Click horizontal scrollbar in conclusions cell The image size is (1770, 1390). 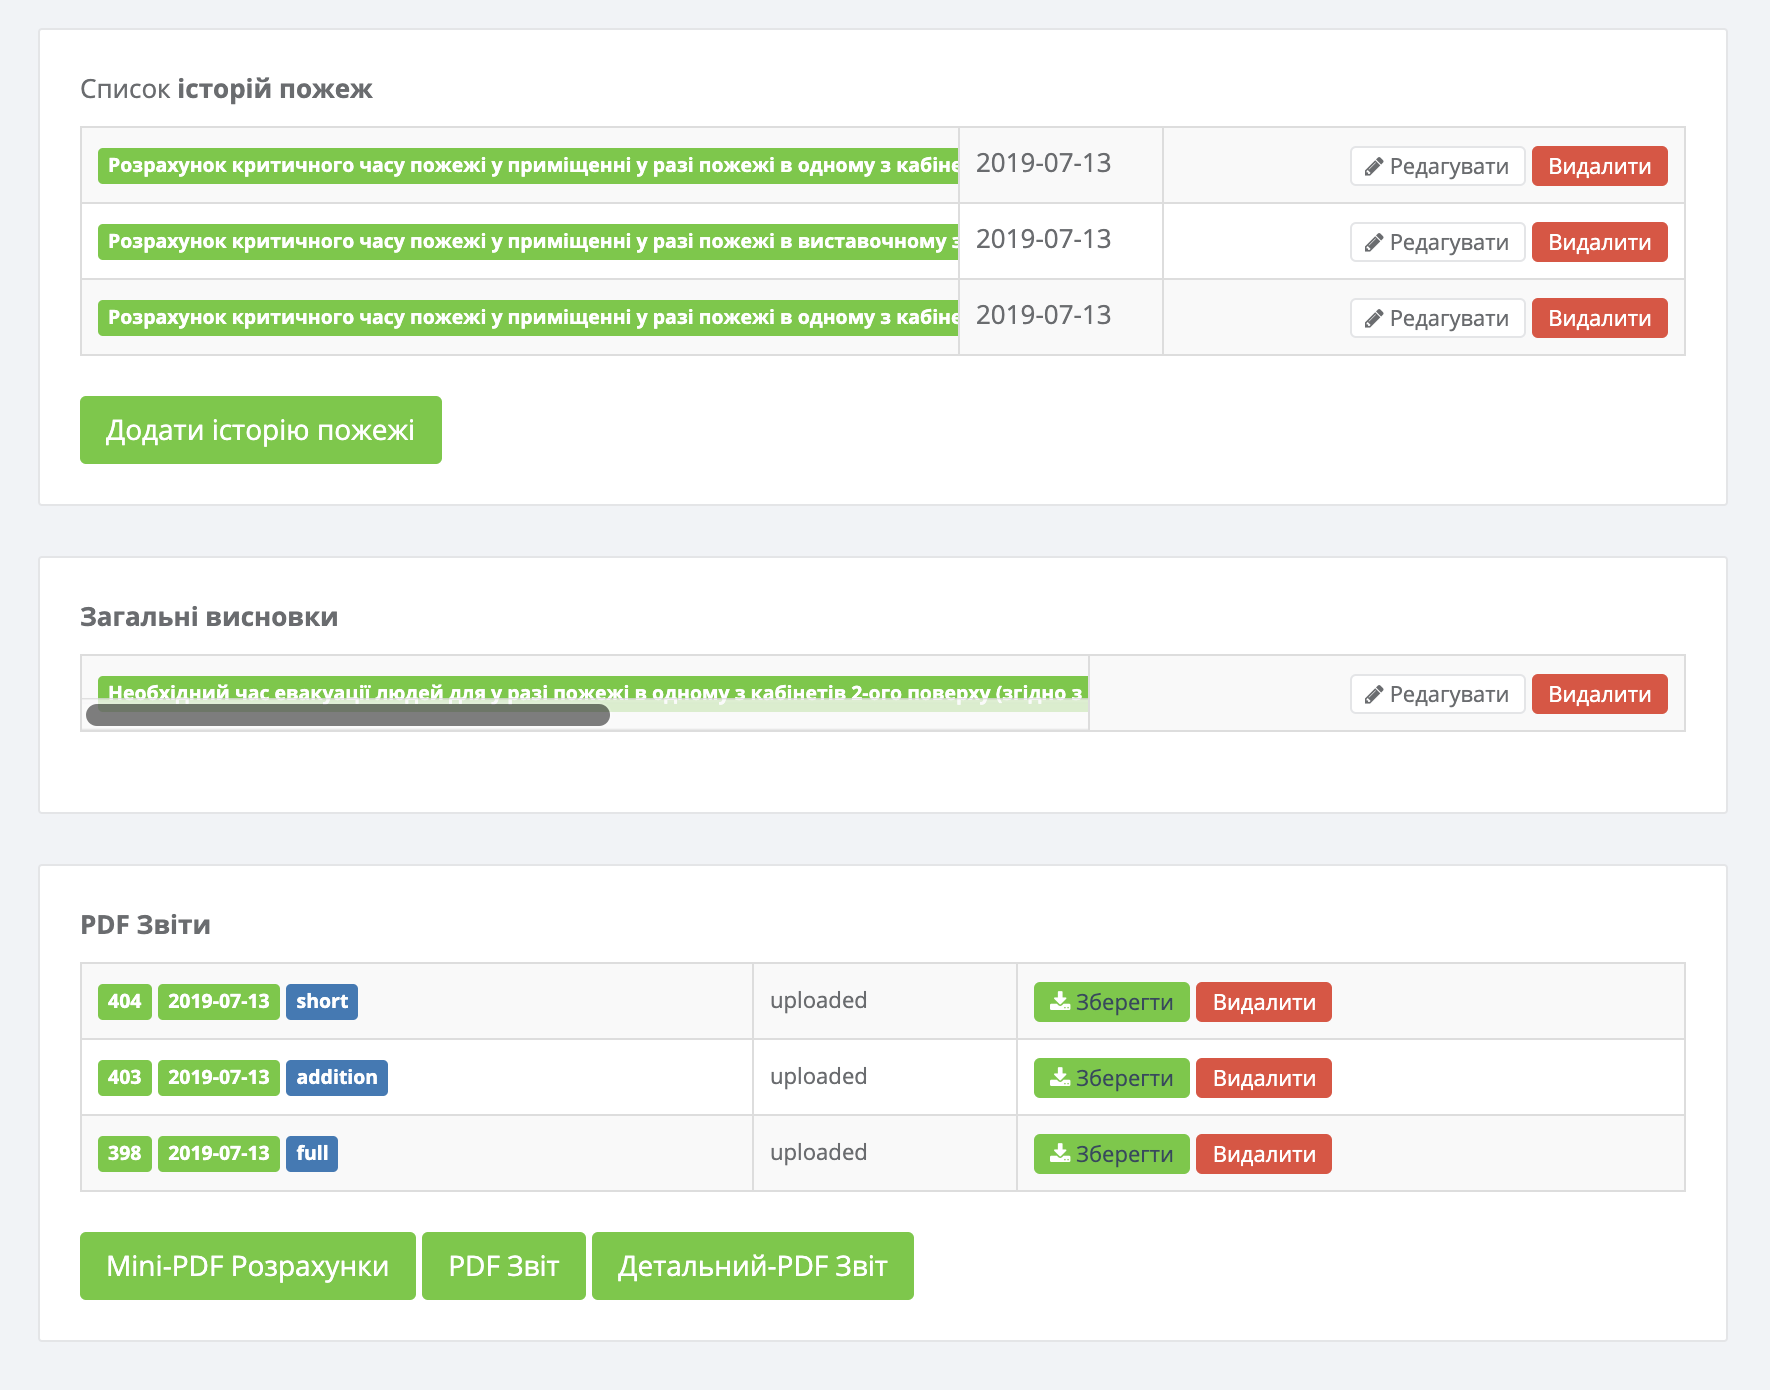click(x=348, y=715)
